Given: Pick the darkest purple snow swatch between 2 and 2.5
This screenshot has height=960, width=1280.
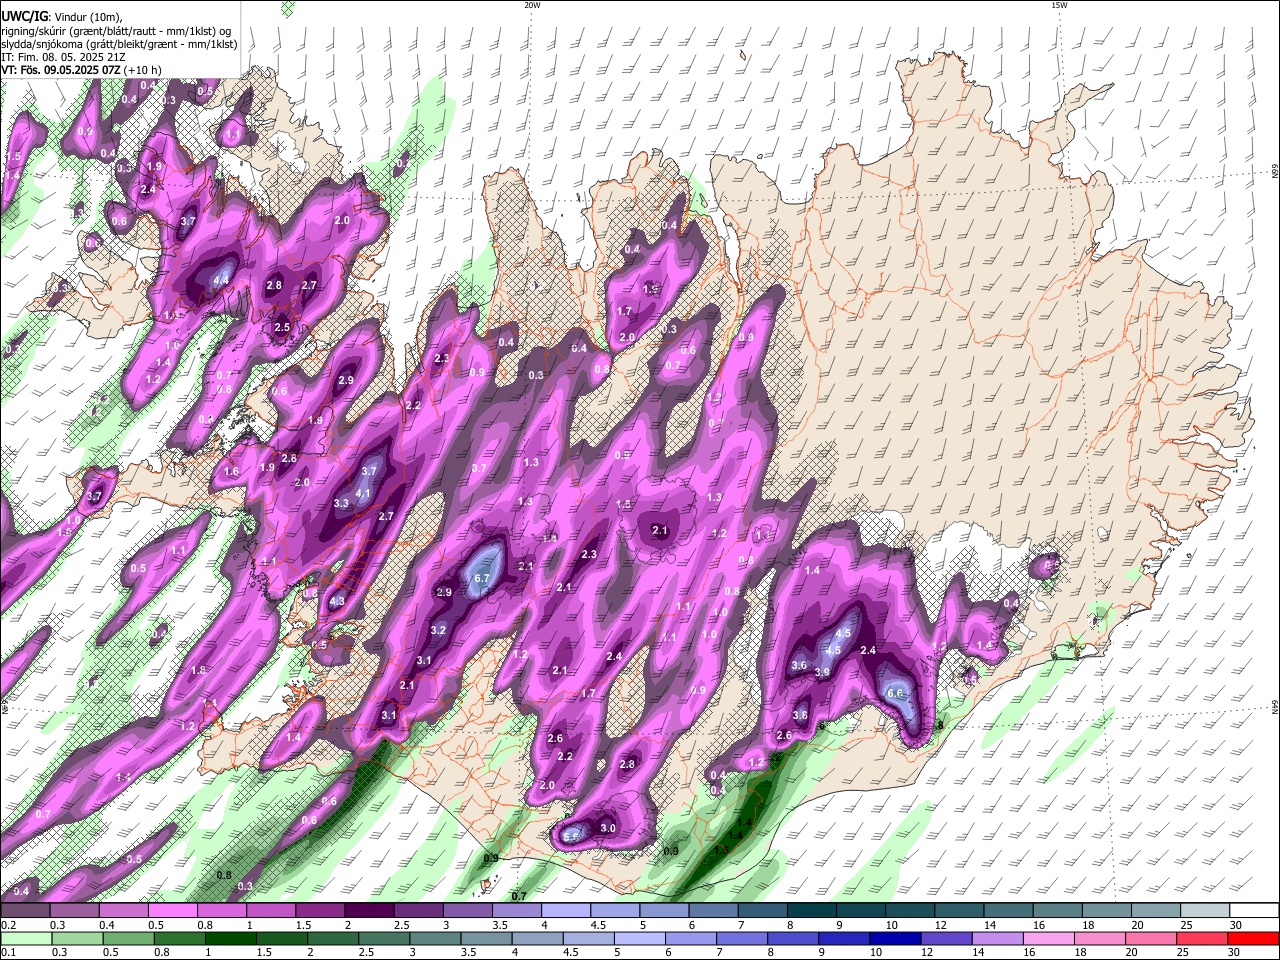Looking at the screenshot, I should pos(369,910).
